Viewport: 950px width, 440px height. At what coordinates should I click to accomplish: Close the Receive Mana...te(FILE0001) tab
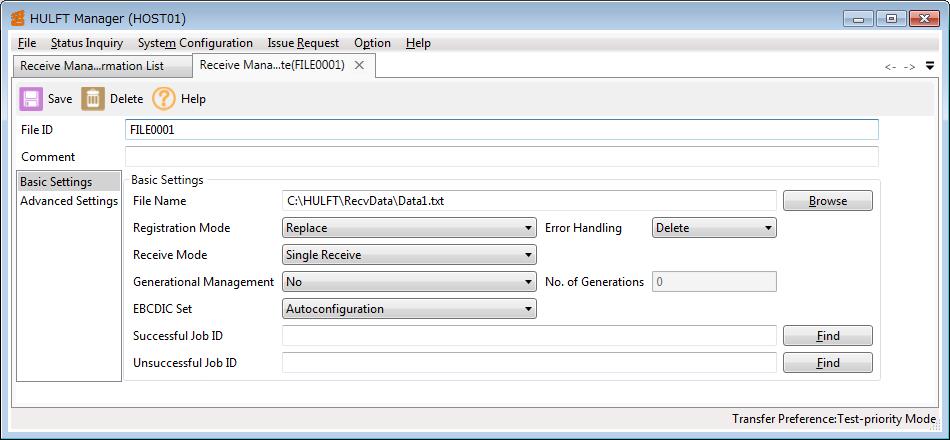(359, 65)
